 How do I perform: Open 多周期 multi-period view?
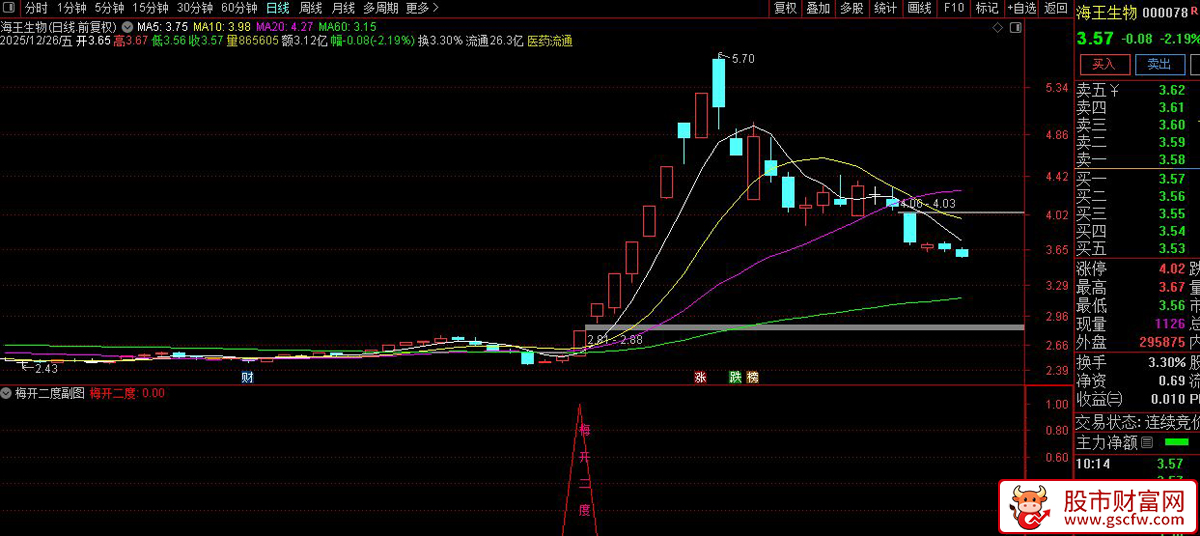pos(381,8)
